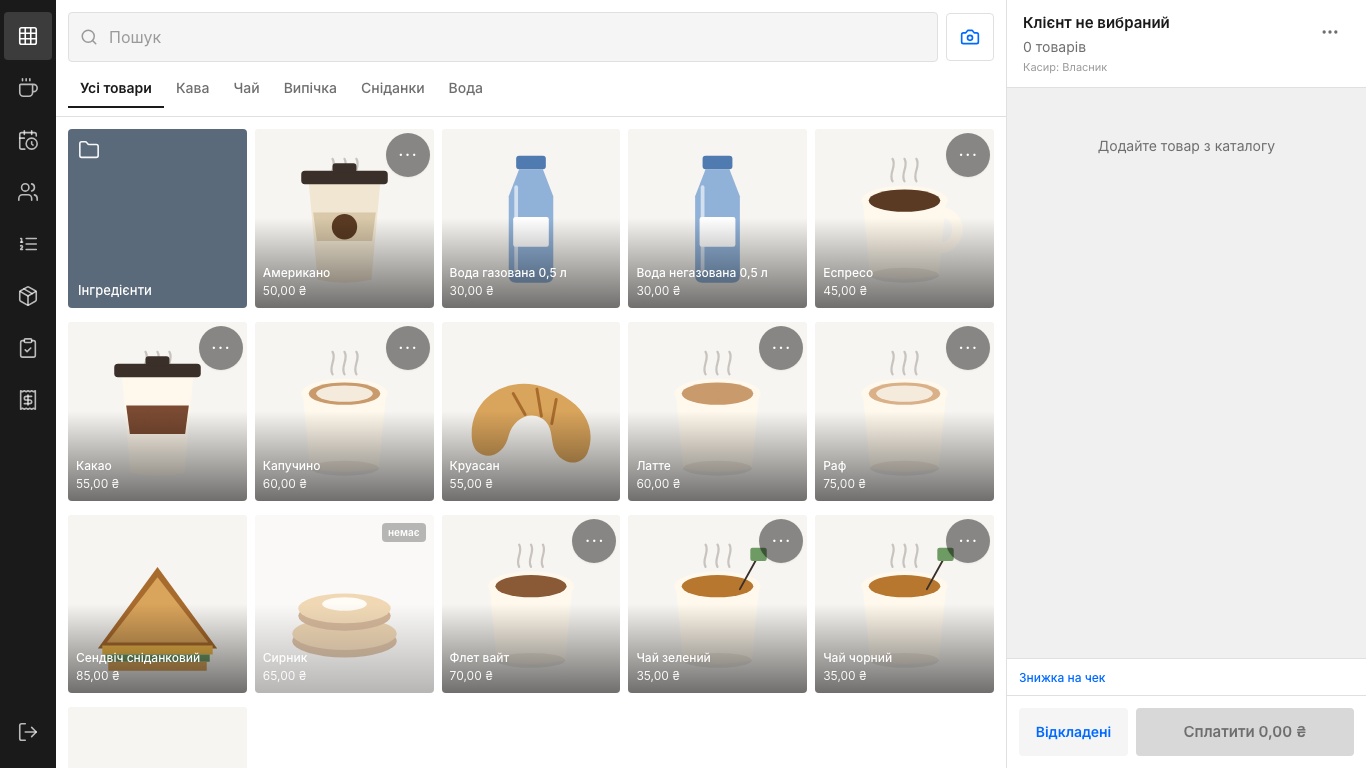1366x768 pixels.
Task: Add Сендвіч сніданковий to the order
Action: pyautogui.click(x=157, y=604)
